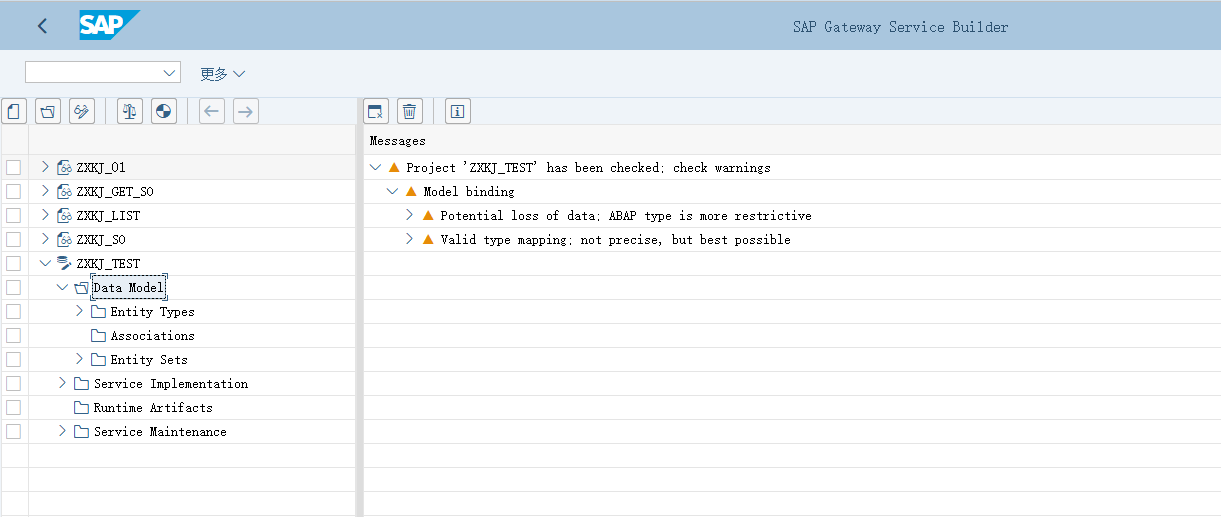Expand the 'Potential loss of data' message

coord(409,215)
